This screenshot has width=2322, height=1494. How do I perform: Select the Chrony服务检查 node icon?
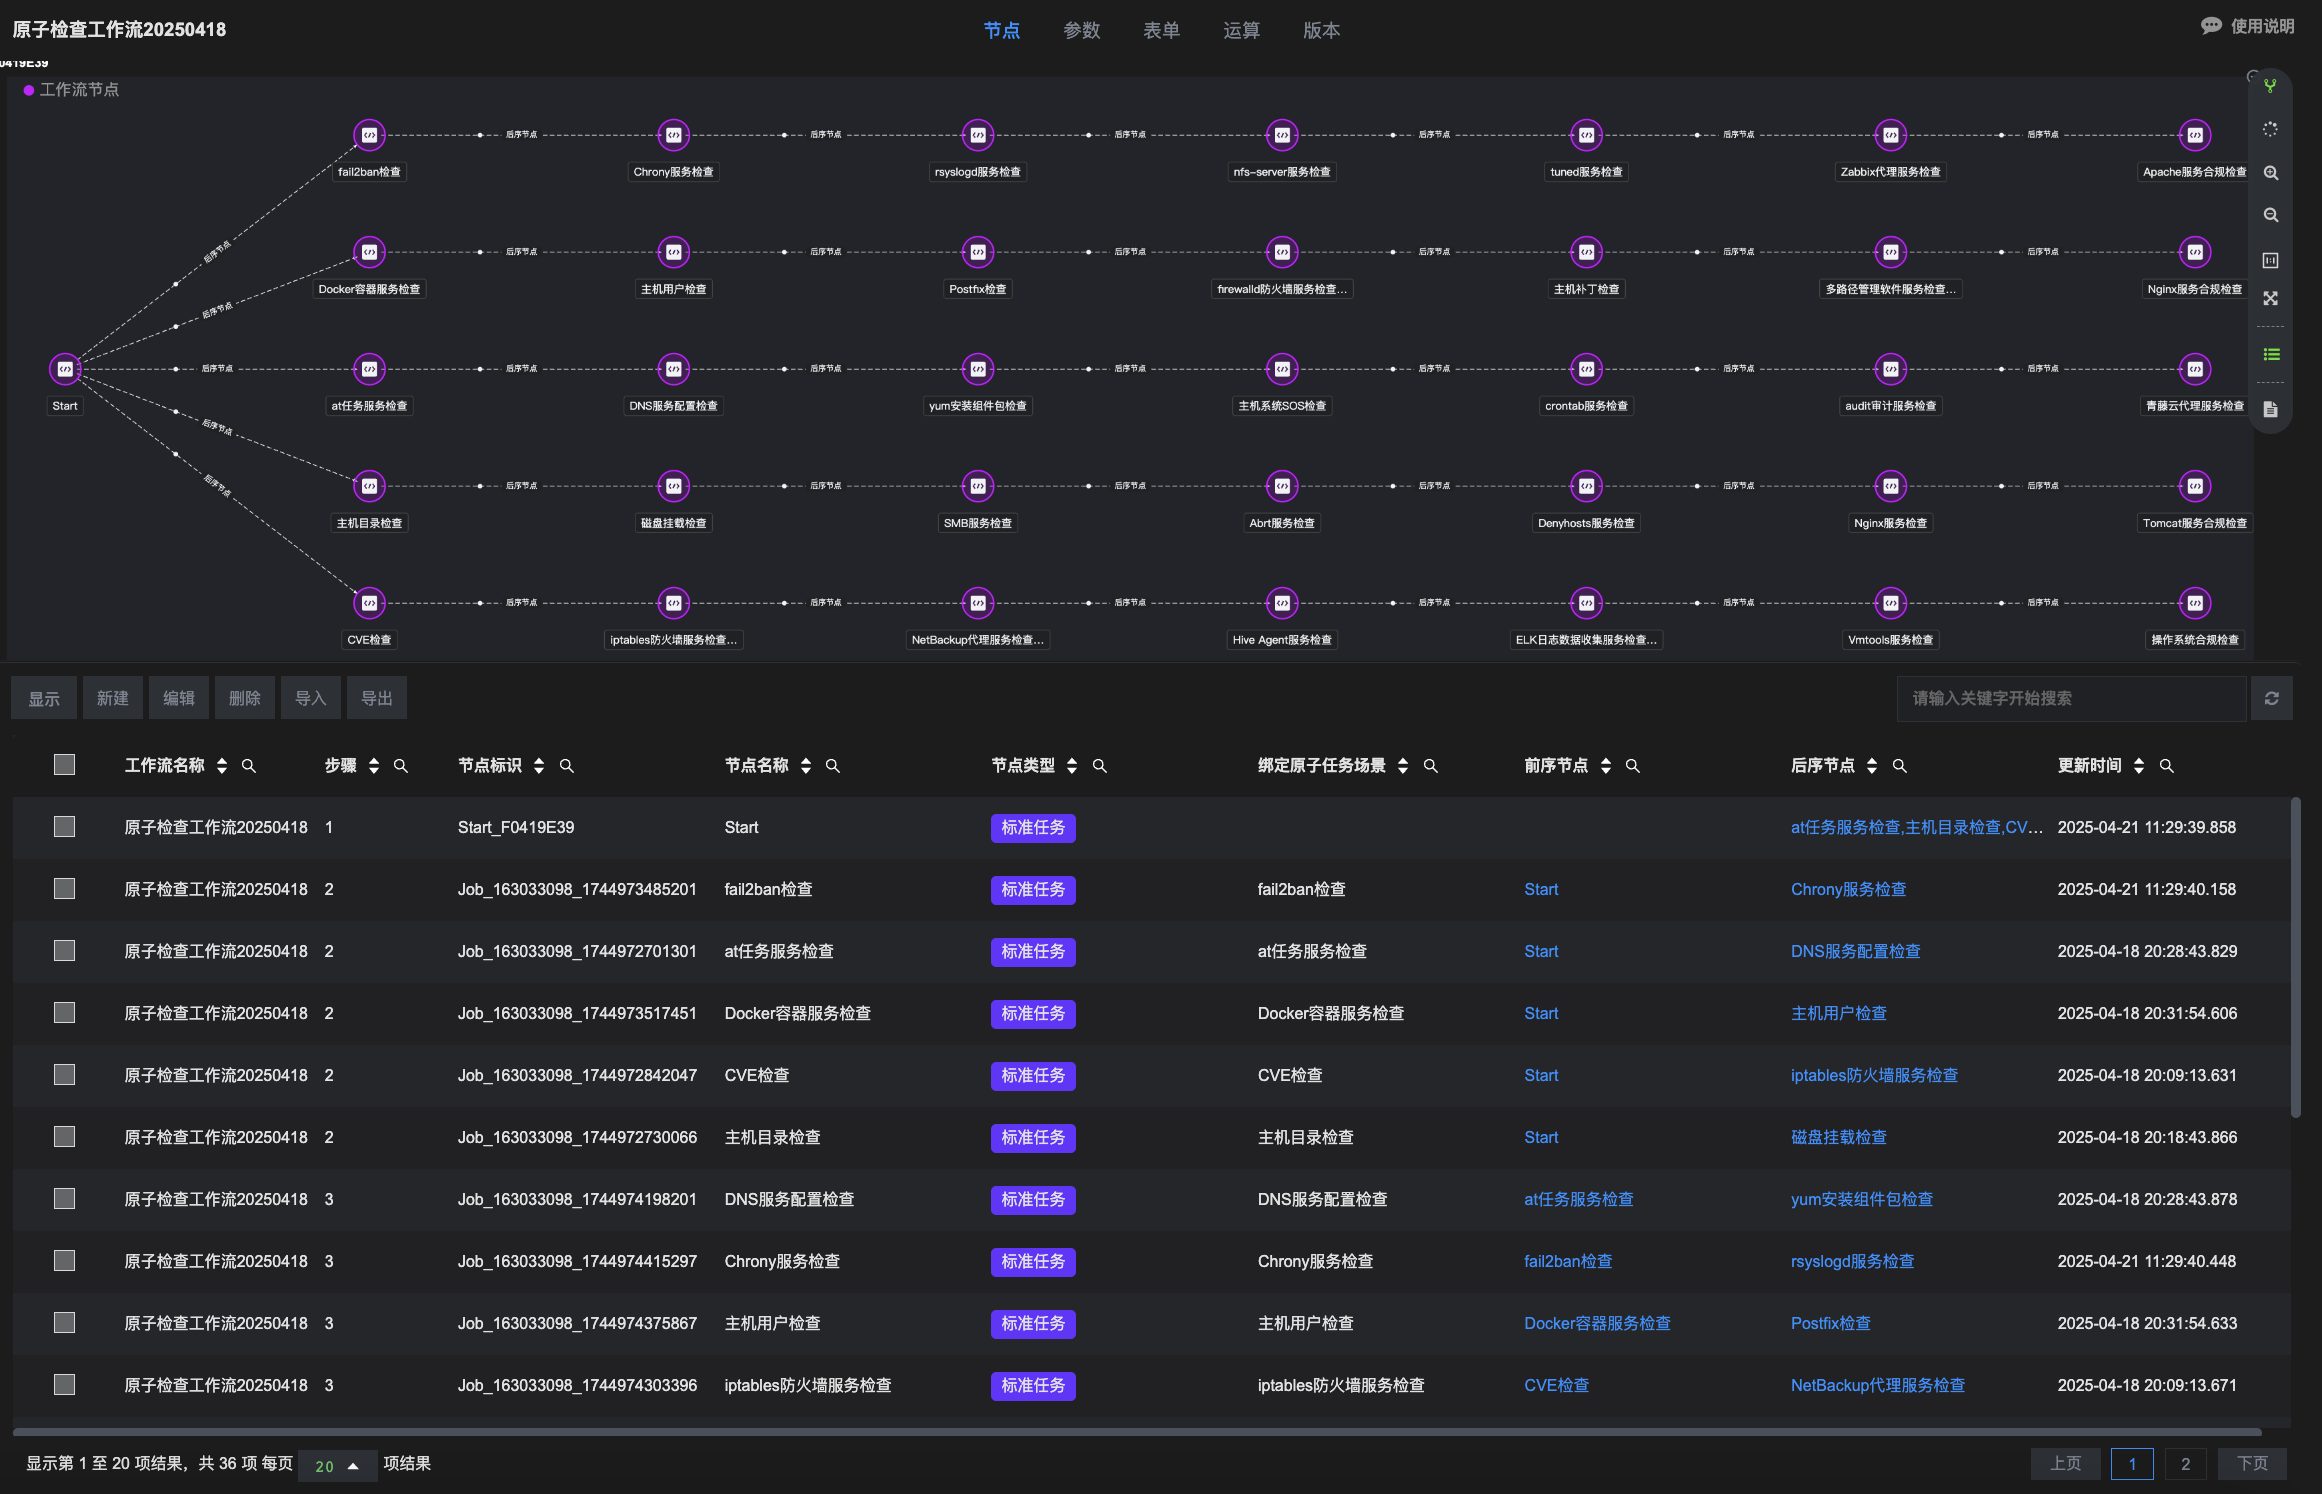click(x=673, y=135)
